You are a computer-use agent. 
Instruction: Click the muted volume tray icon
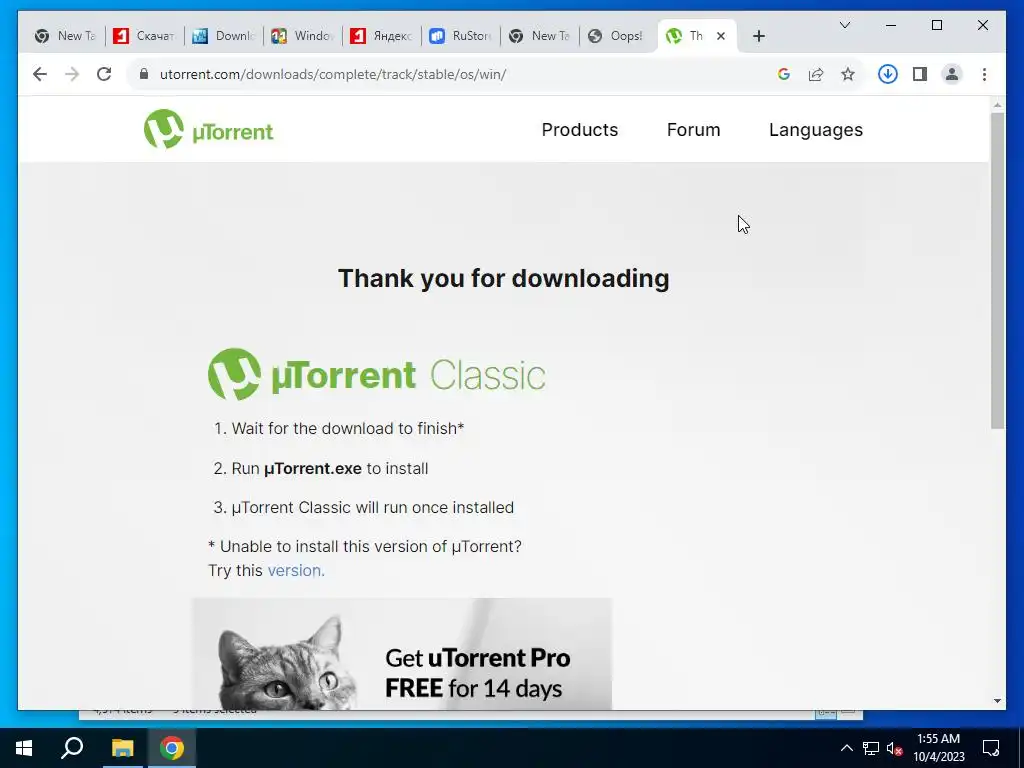coord(895,748)
